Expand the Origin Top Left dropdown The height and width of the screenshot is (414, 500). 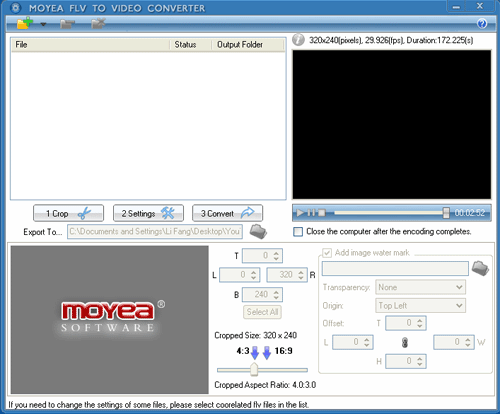tap(420, 305)
